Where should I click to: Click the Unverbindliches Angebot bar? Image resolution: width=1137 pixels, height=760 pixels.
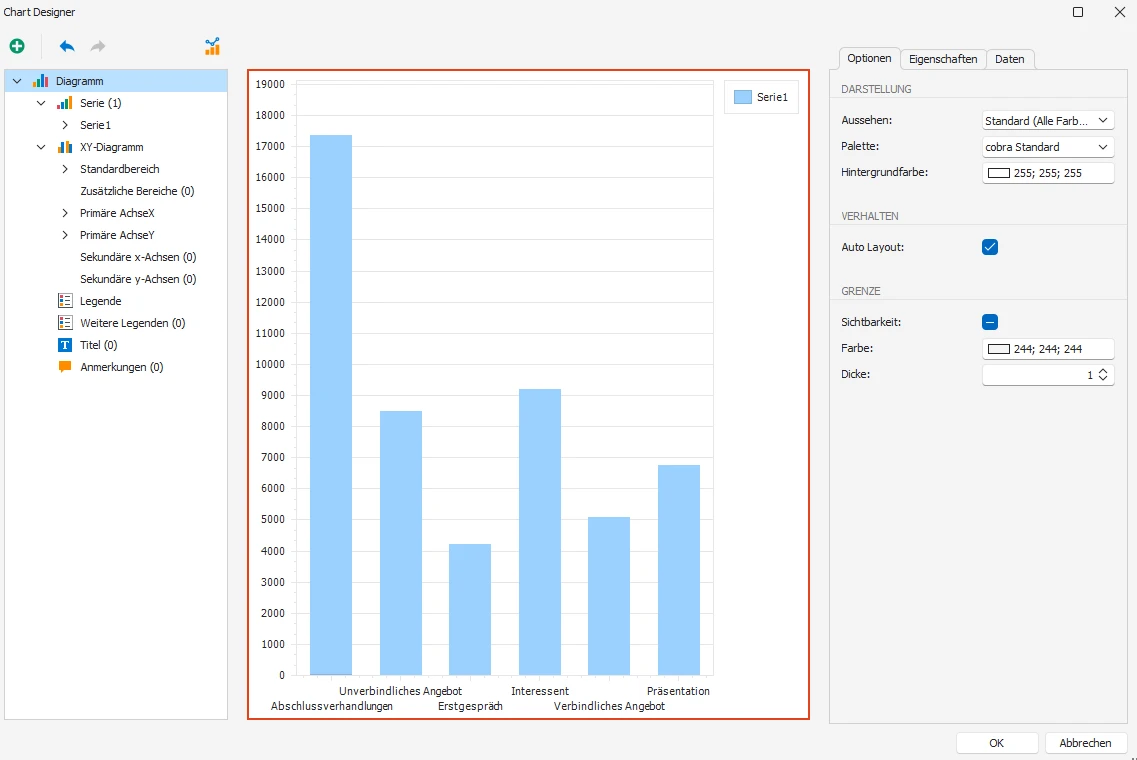pyautogui.click(x=400, y=543)
